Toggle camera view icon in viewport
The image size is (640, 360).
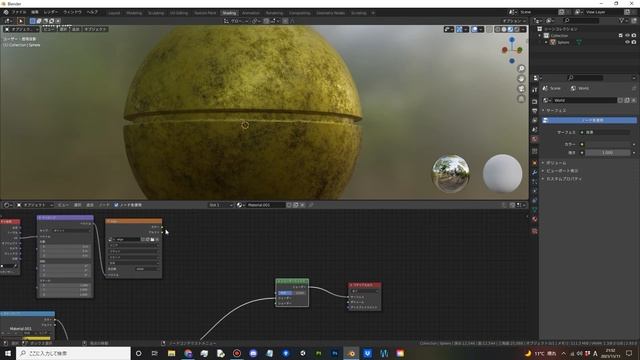click(x=521, y=89)
